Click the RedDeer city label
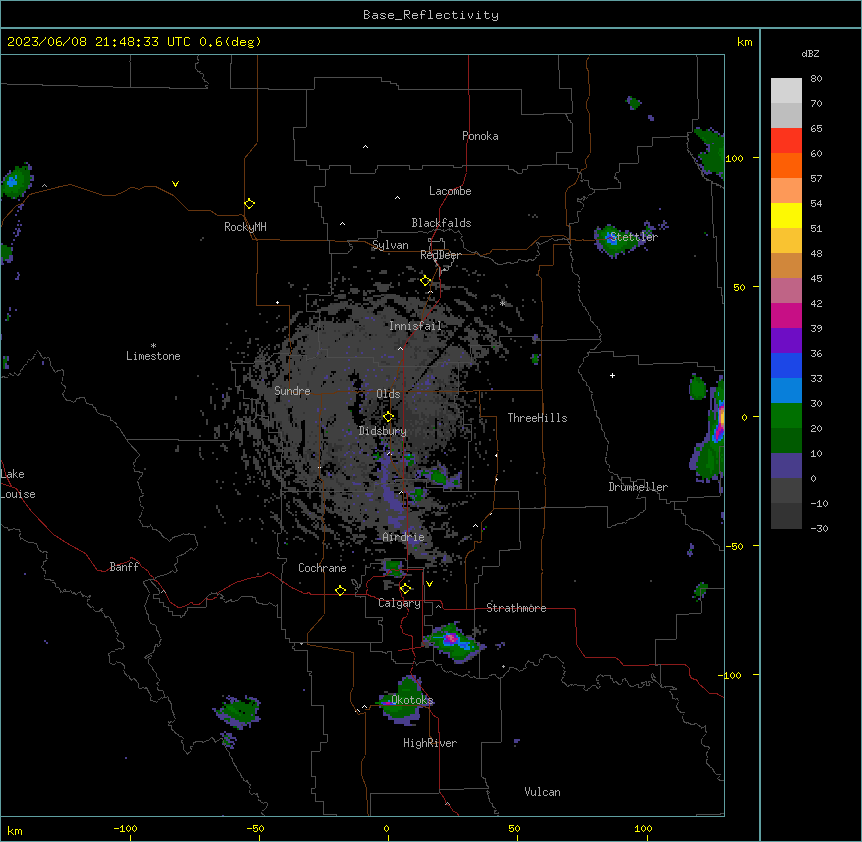This screenshot has height=842, width=862. [440, 255]
